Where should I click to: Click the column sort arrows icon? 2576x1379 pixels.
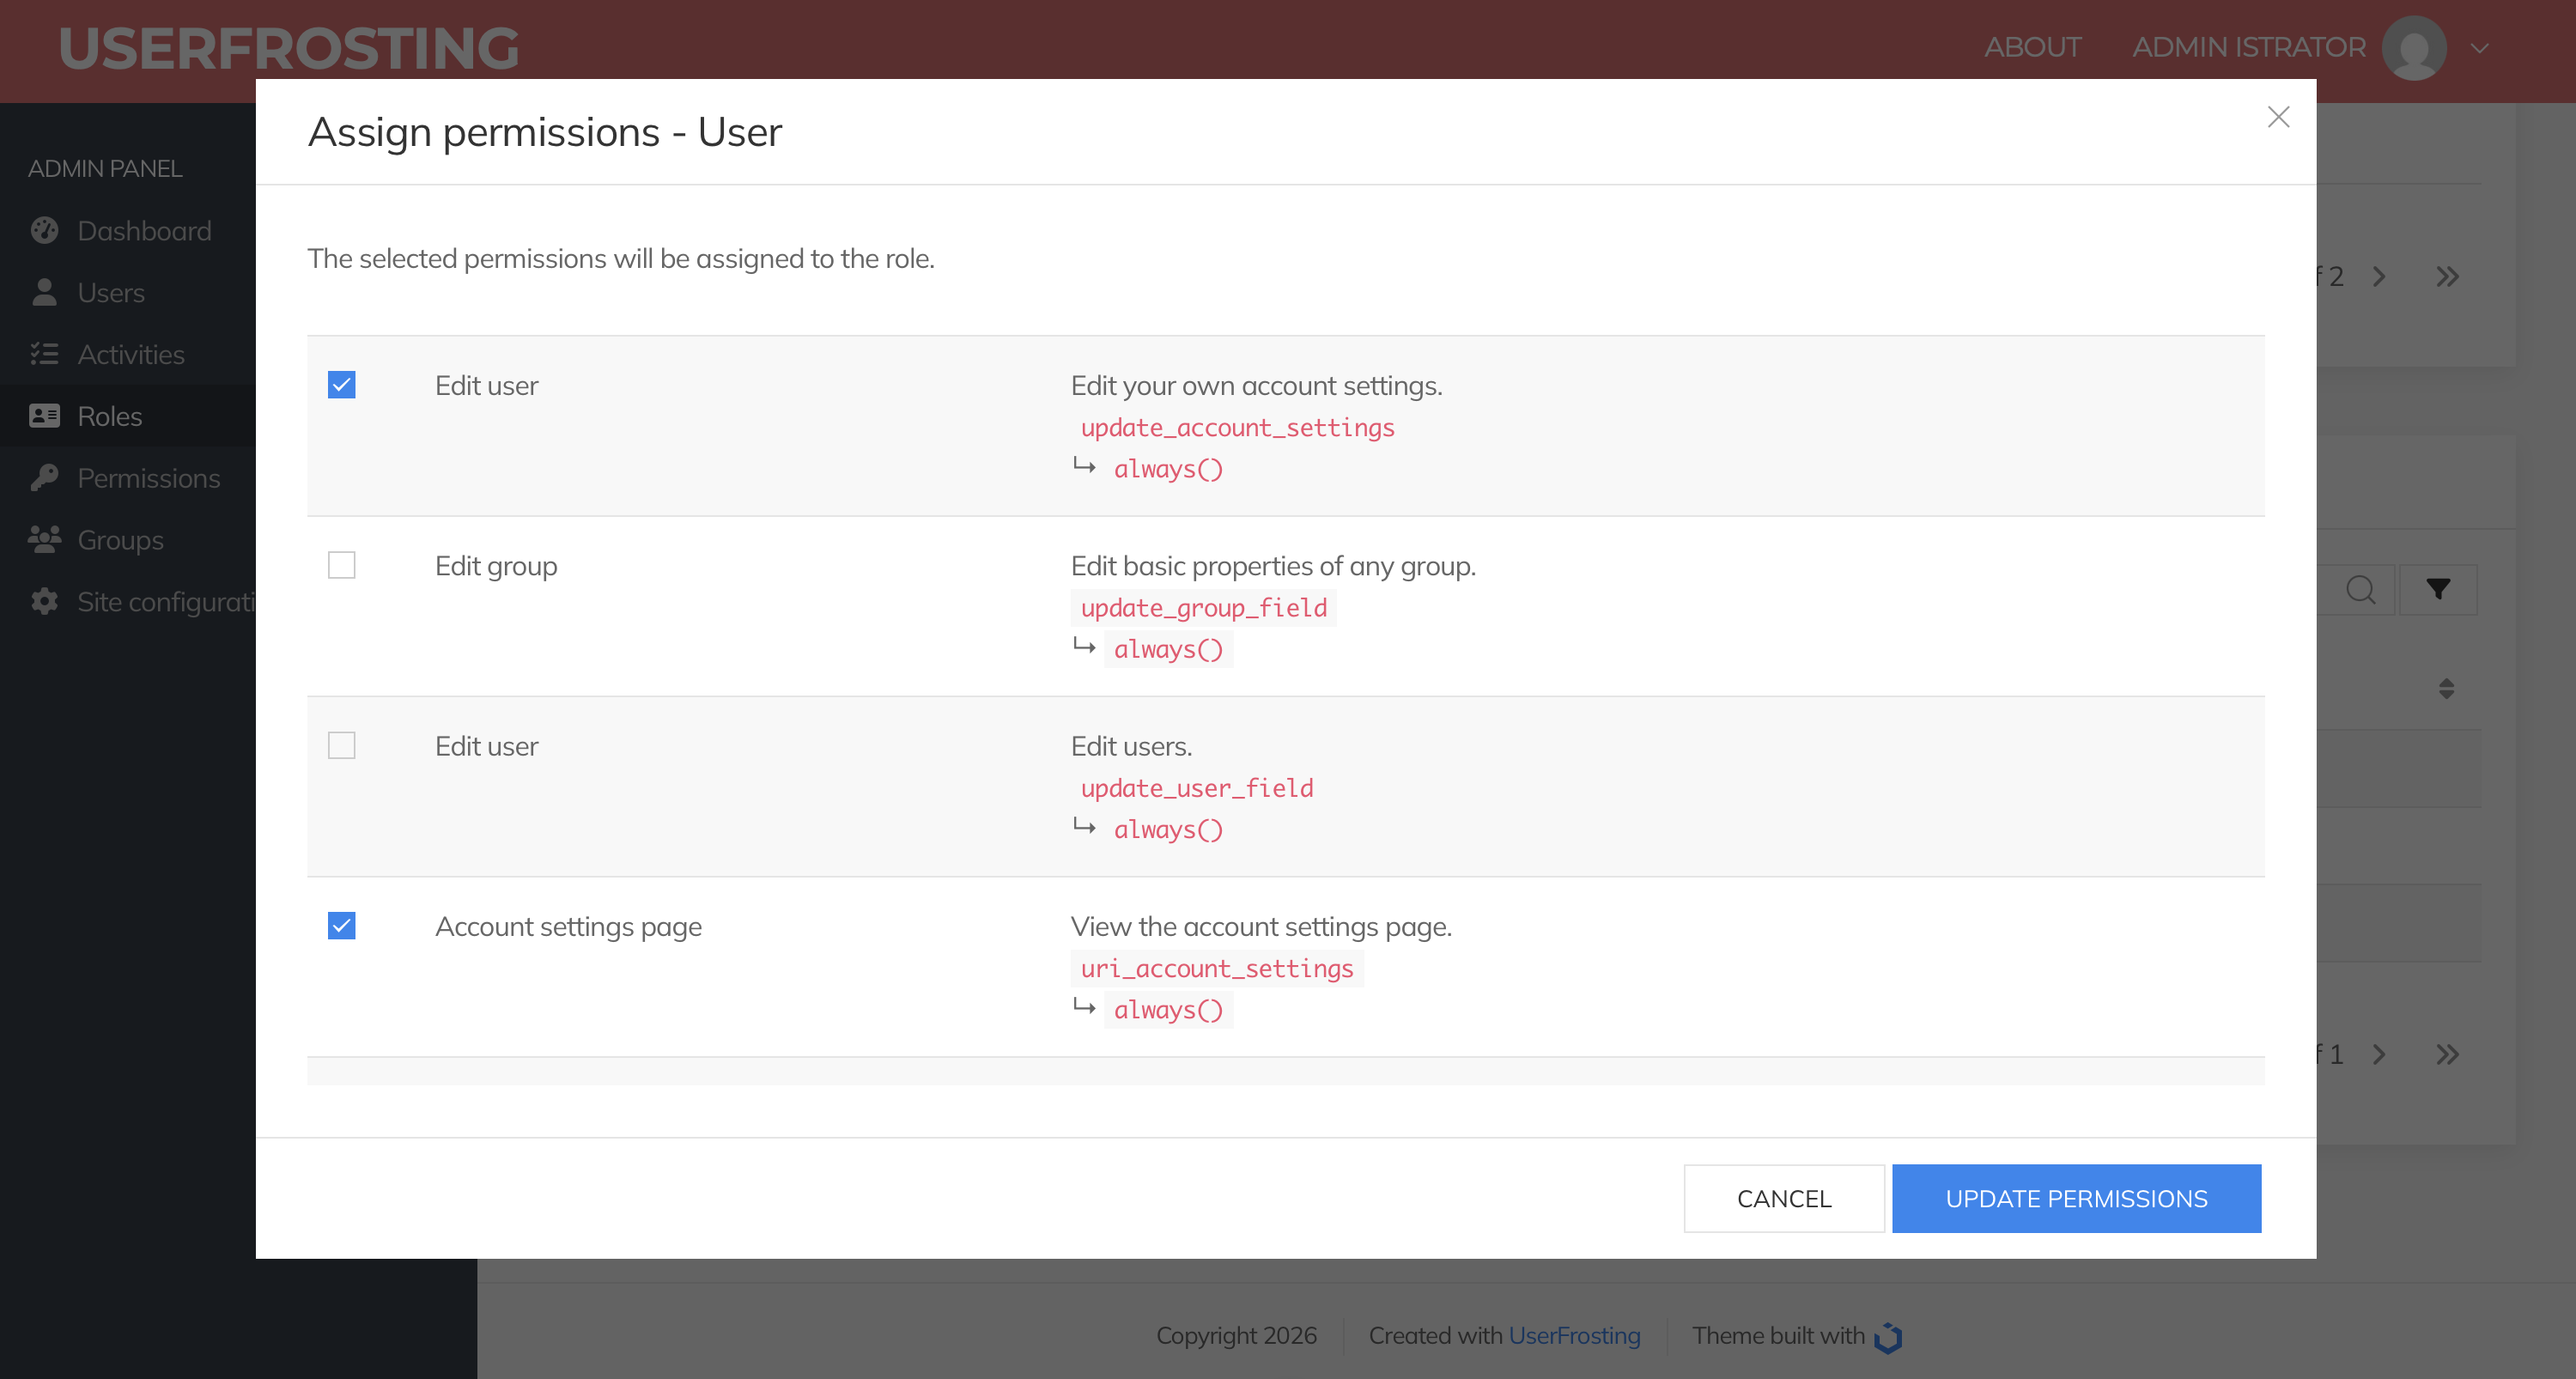tap(2446, 688)
